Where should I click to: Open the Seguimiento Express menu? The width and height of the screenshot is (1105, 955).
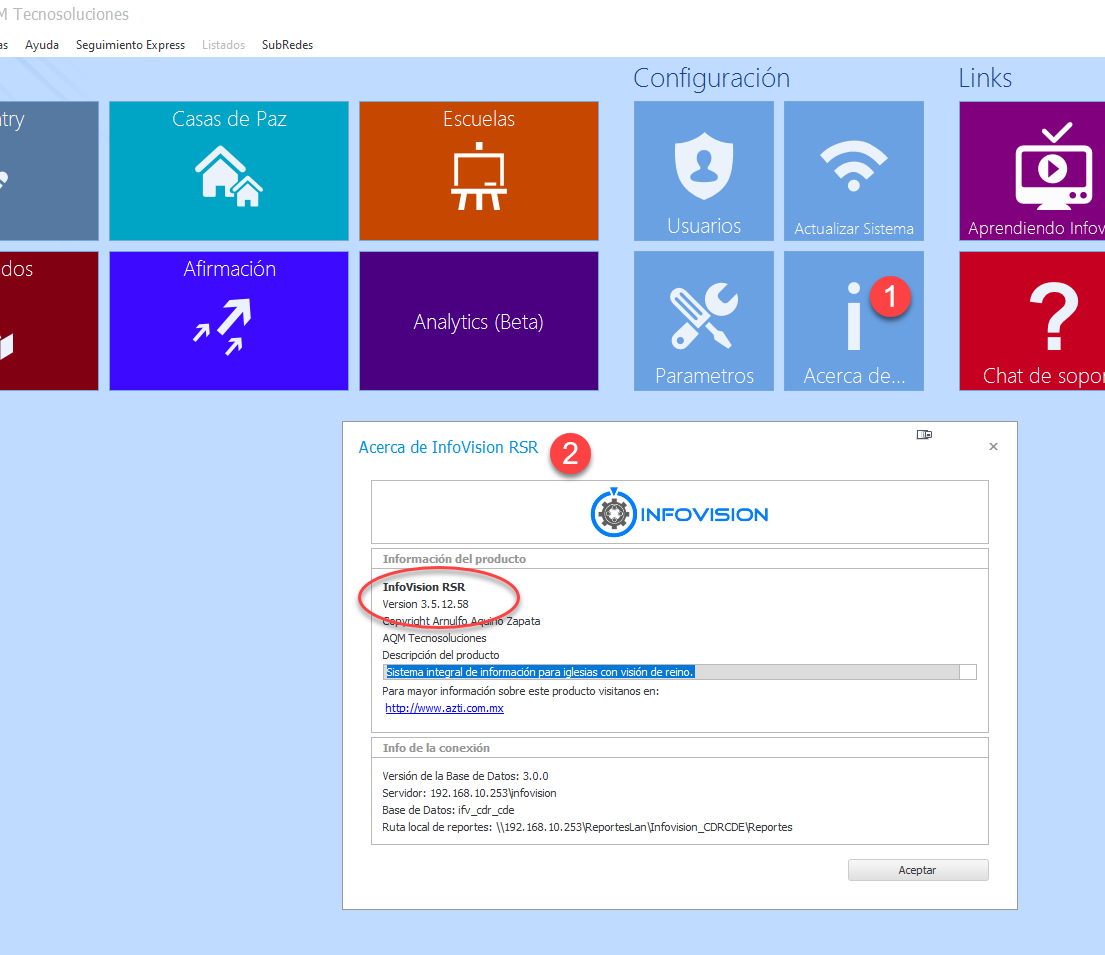pyautogui.click(x=130, y=44)
